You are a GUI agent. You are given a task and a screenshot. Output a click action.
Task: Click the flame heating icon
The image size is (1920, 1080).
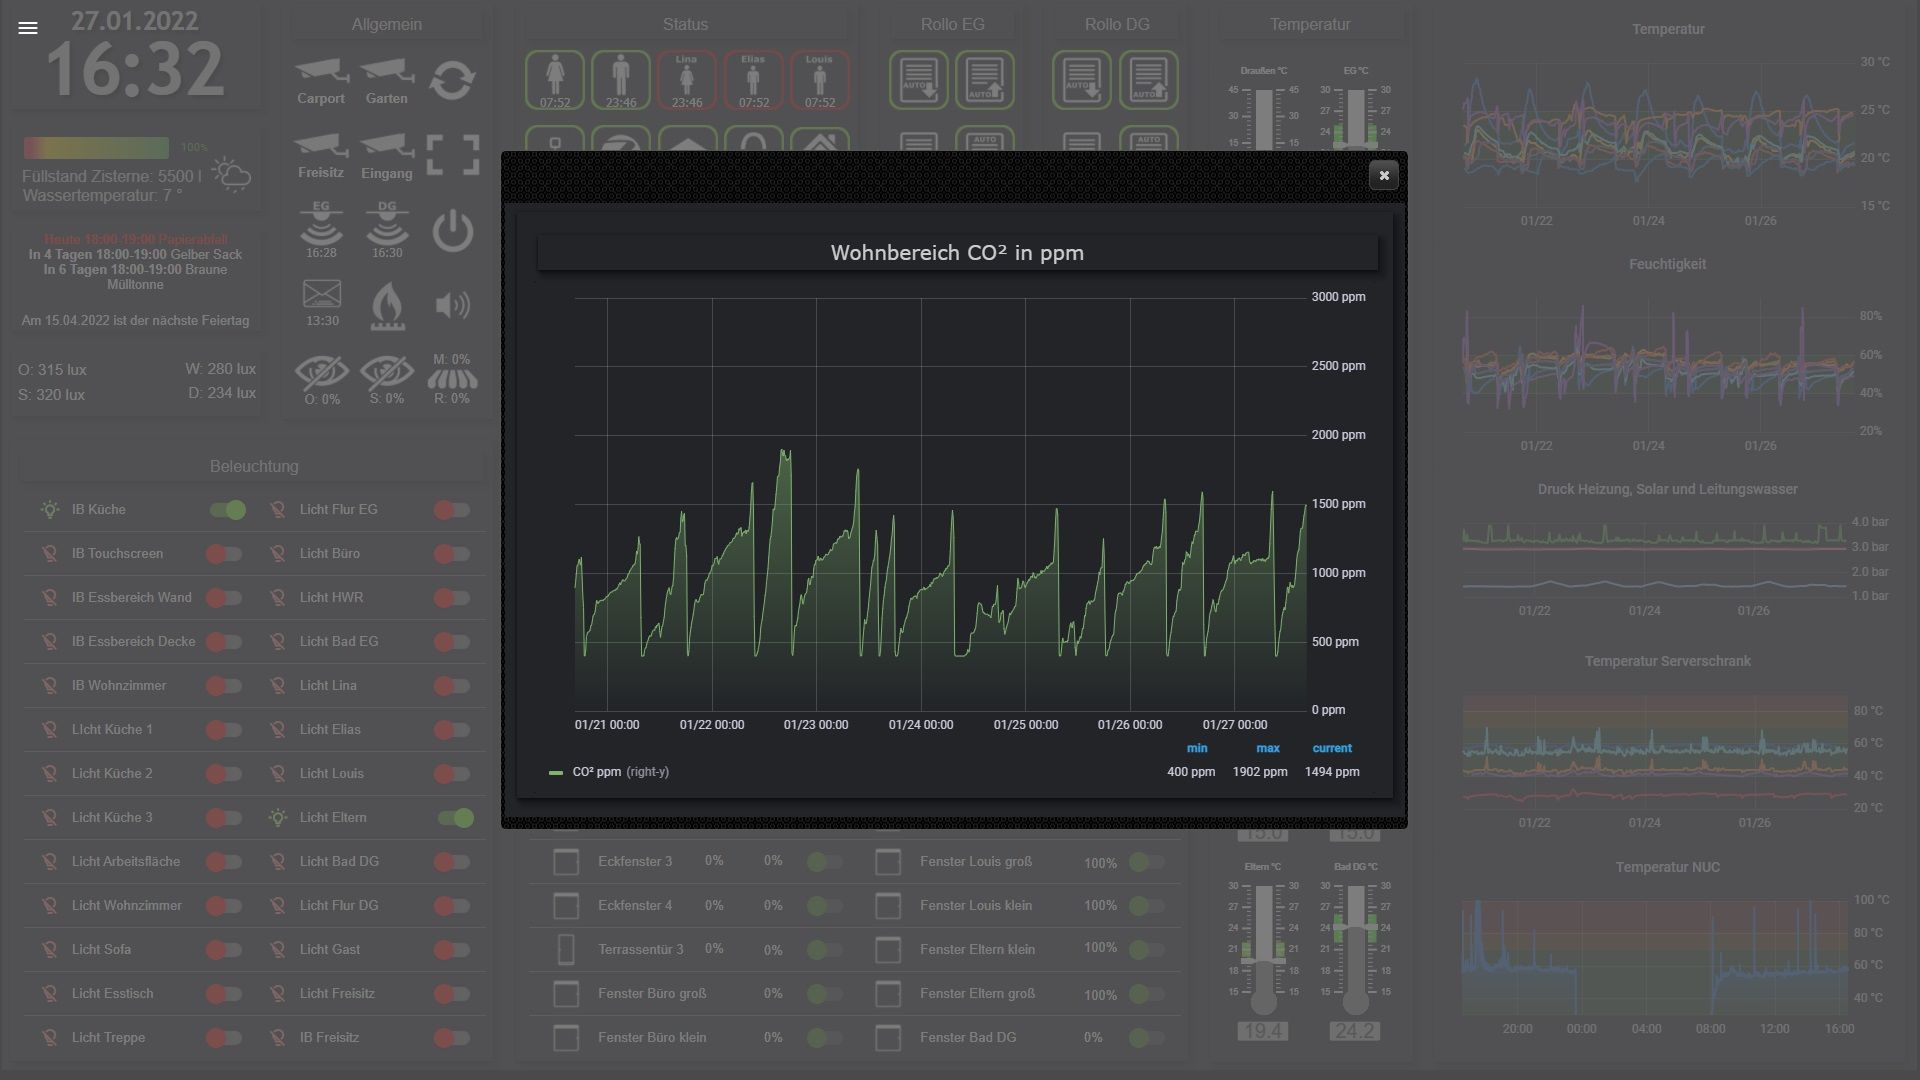coord(387,305)
